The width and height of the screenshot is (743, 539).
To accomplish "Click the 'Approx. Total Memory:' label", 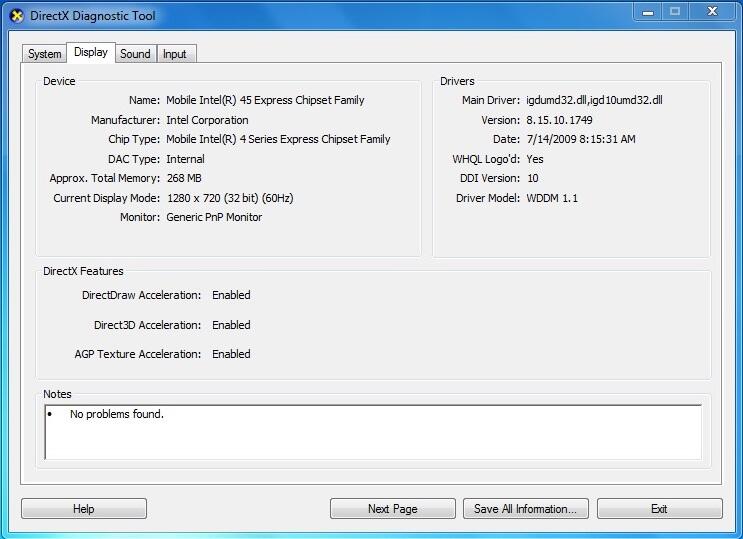I will 105,178.
